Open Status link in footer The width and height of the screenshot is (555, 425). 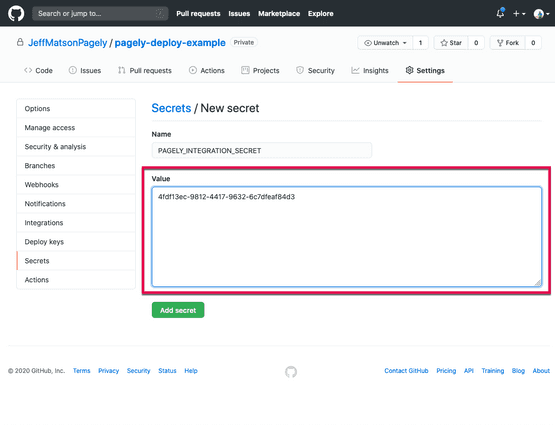[167, 371]
